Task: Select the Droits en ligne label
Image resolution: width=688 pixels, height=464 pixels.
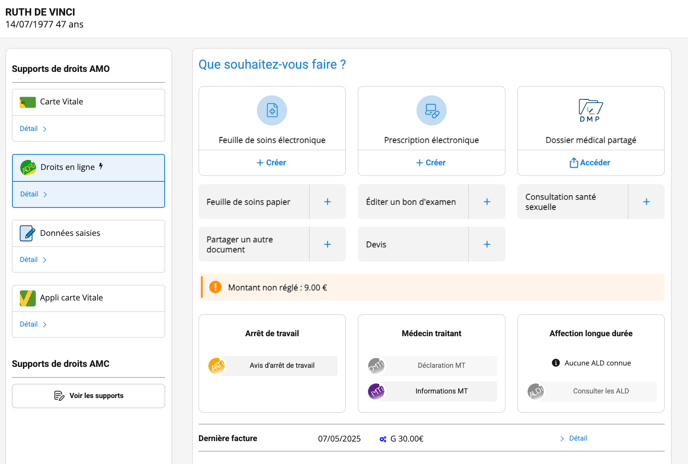Action: pyautogui.click(x=68, y=167)
